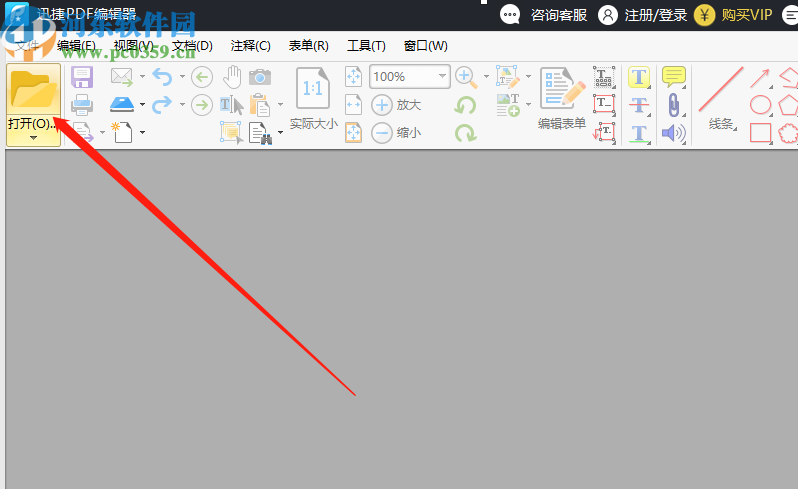Click the clipboard paste icon
Screen dimensions: 798x489
260,105
